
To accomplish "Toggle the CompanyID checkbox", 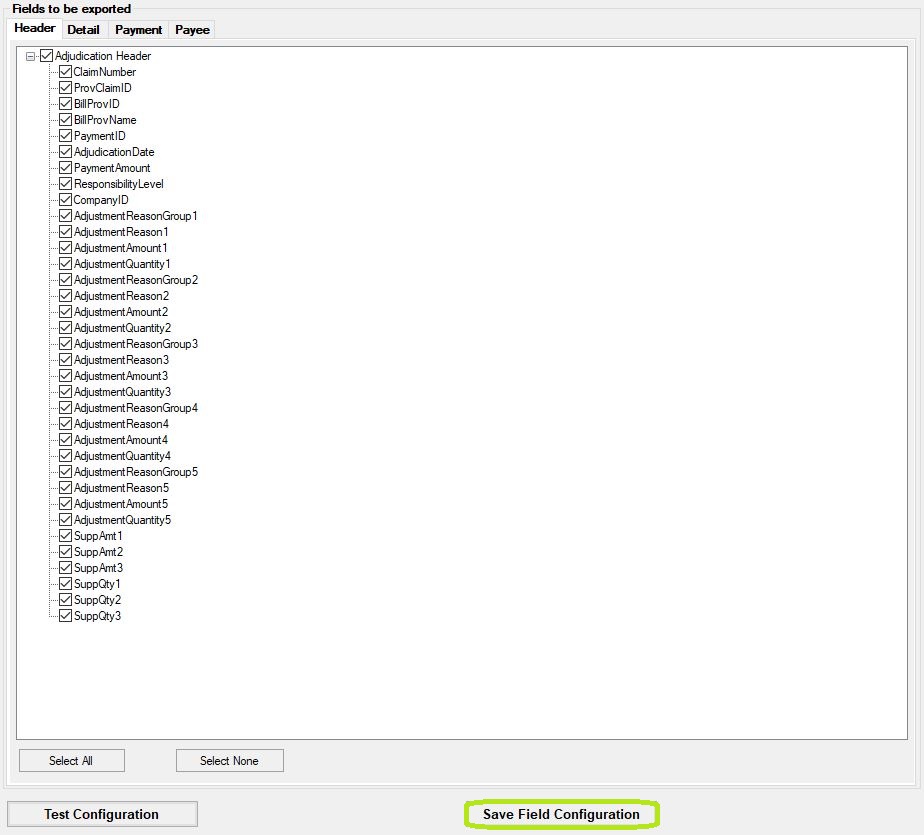I will 65,200.
